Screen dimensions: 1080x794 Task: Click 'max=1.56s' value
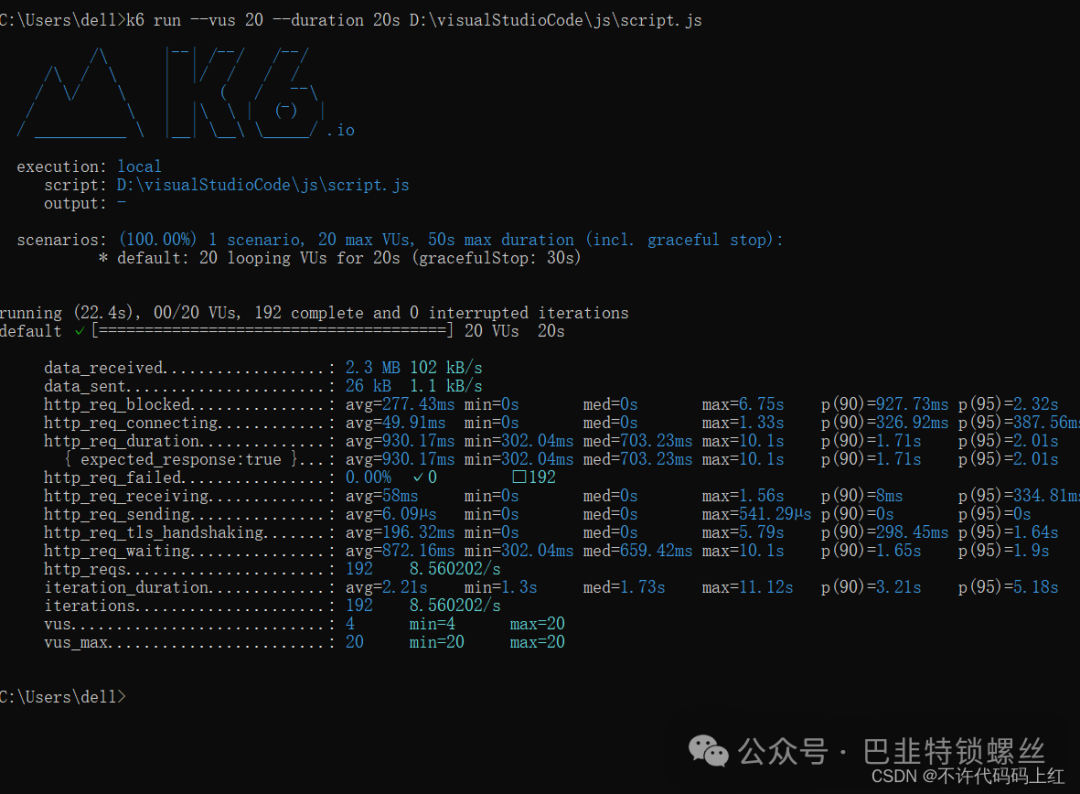[743, 496]
